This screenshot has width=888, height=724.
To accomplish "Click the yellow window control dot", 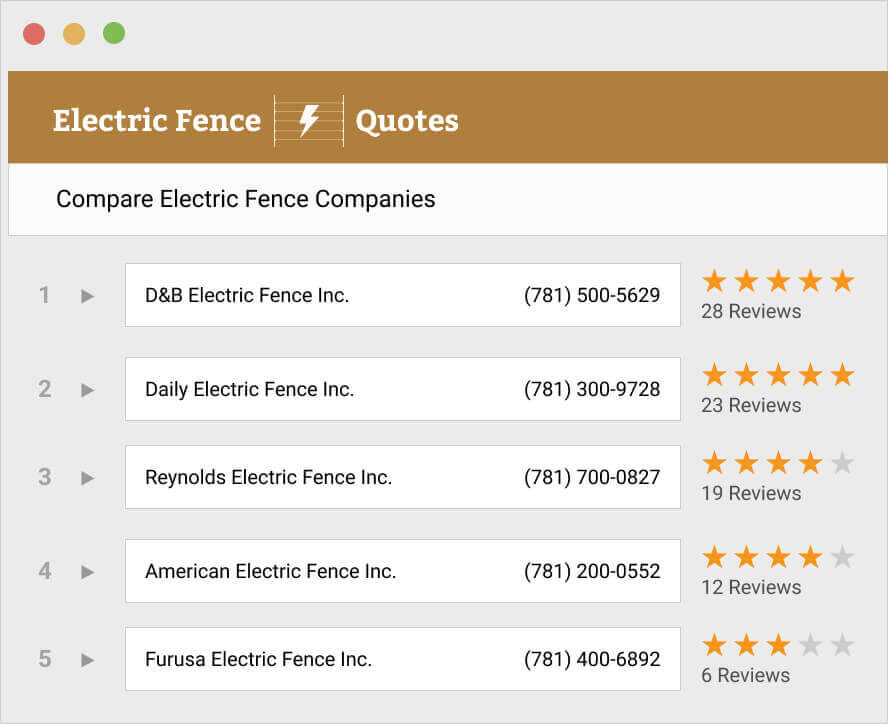I will pos(74,32).
